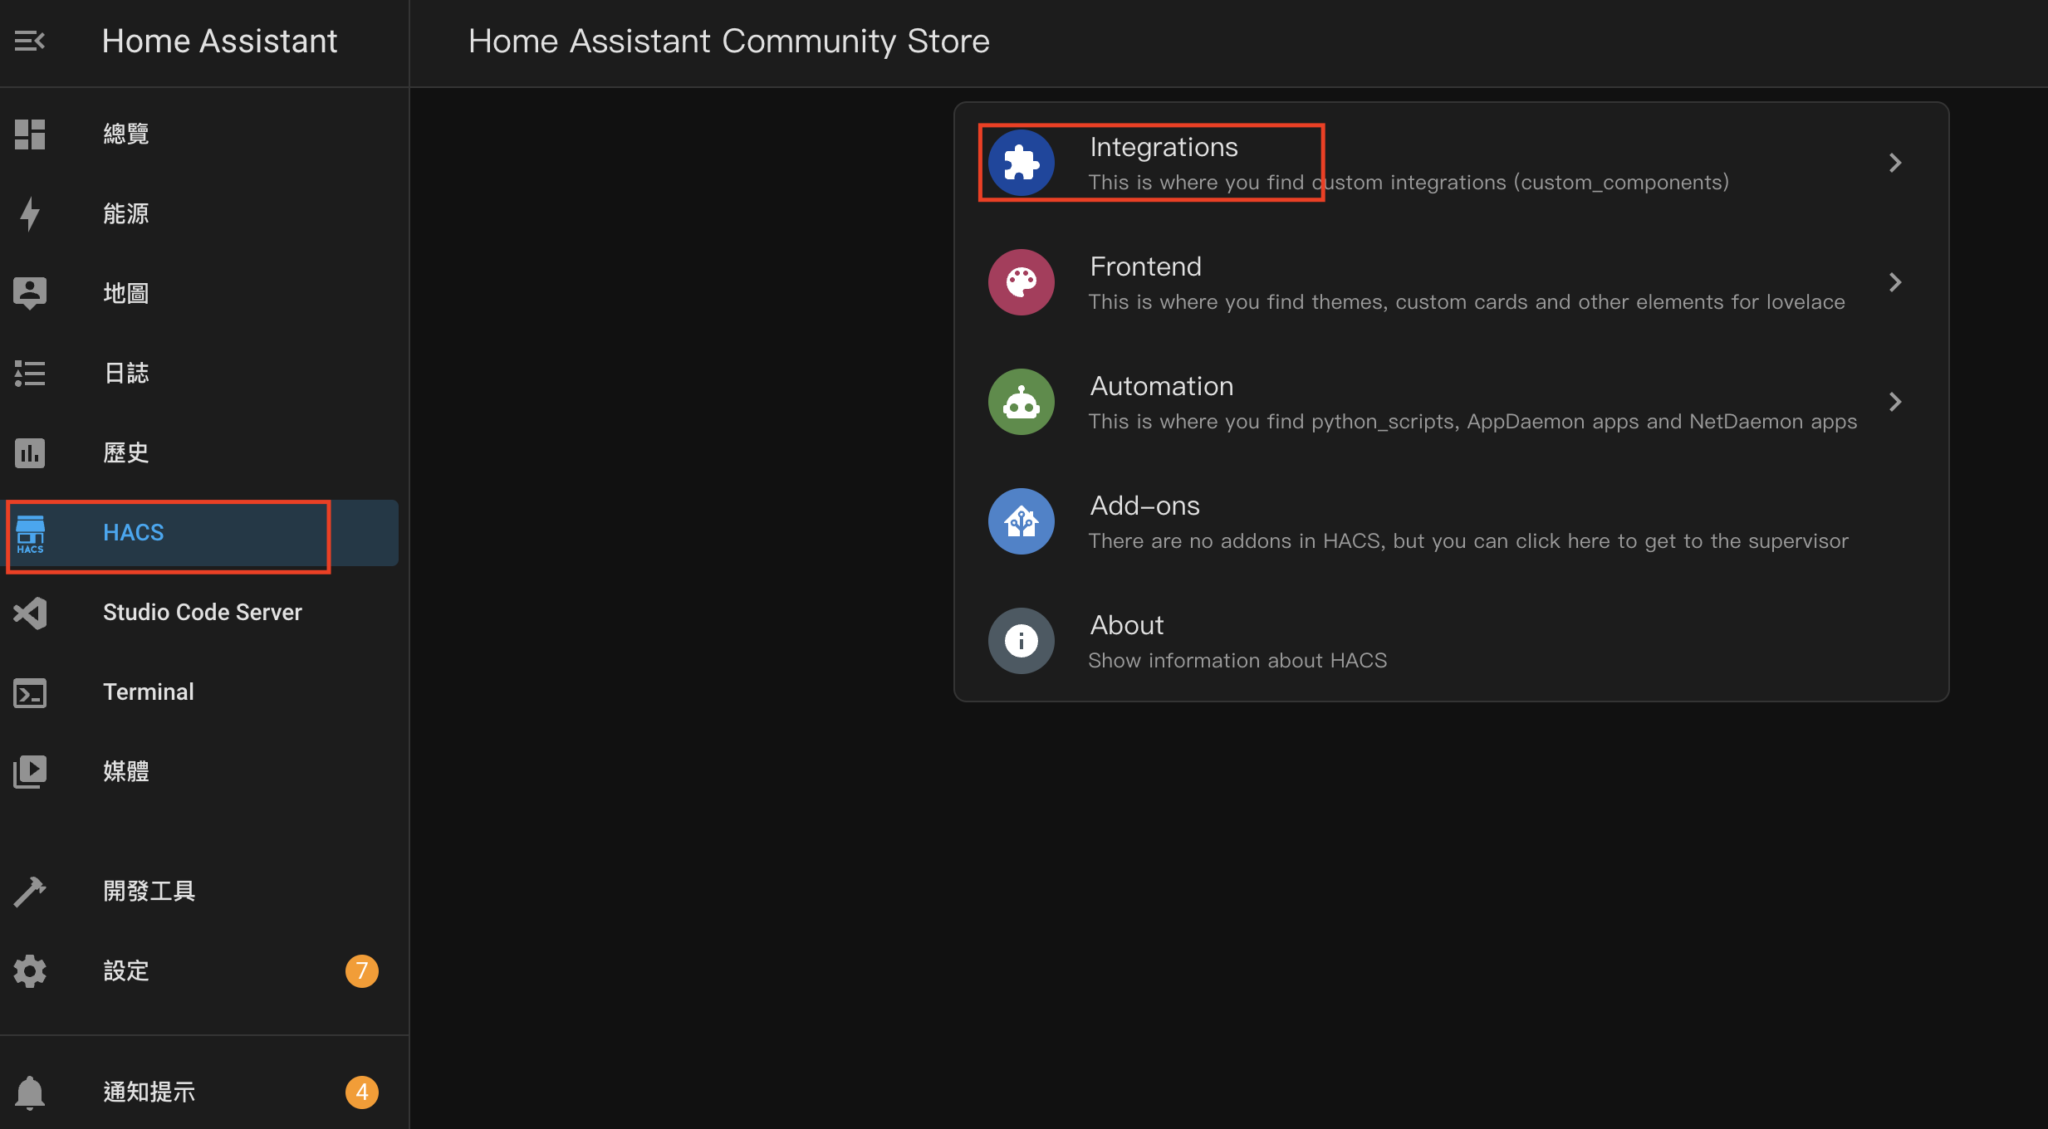
Task: Click the Add-ons house icon
Action: click(1020, 520)
